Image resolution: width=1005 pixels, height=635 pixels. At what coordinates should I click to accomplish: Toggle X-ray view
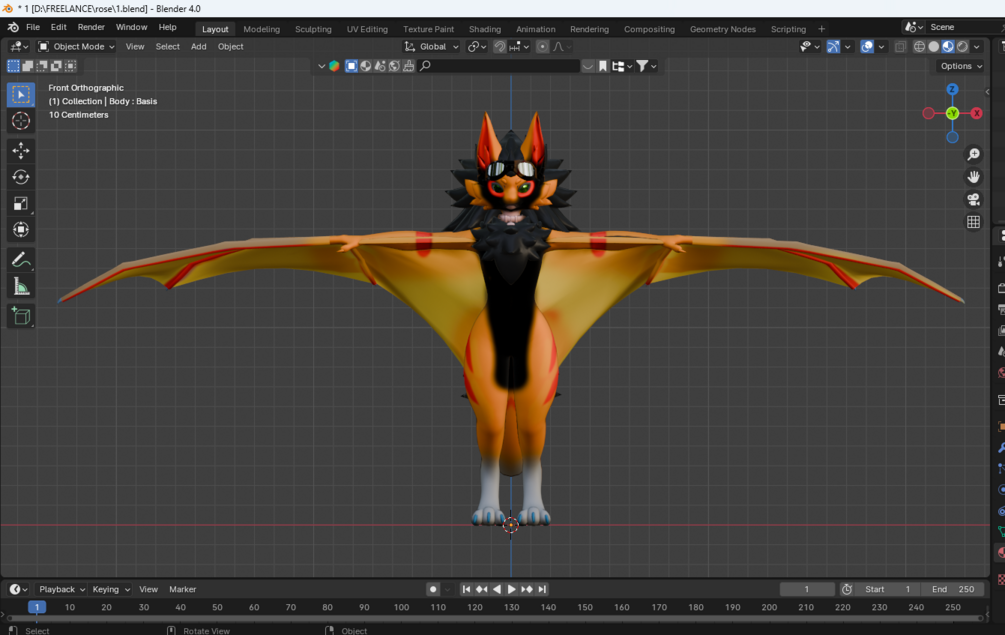point(900,47)
